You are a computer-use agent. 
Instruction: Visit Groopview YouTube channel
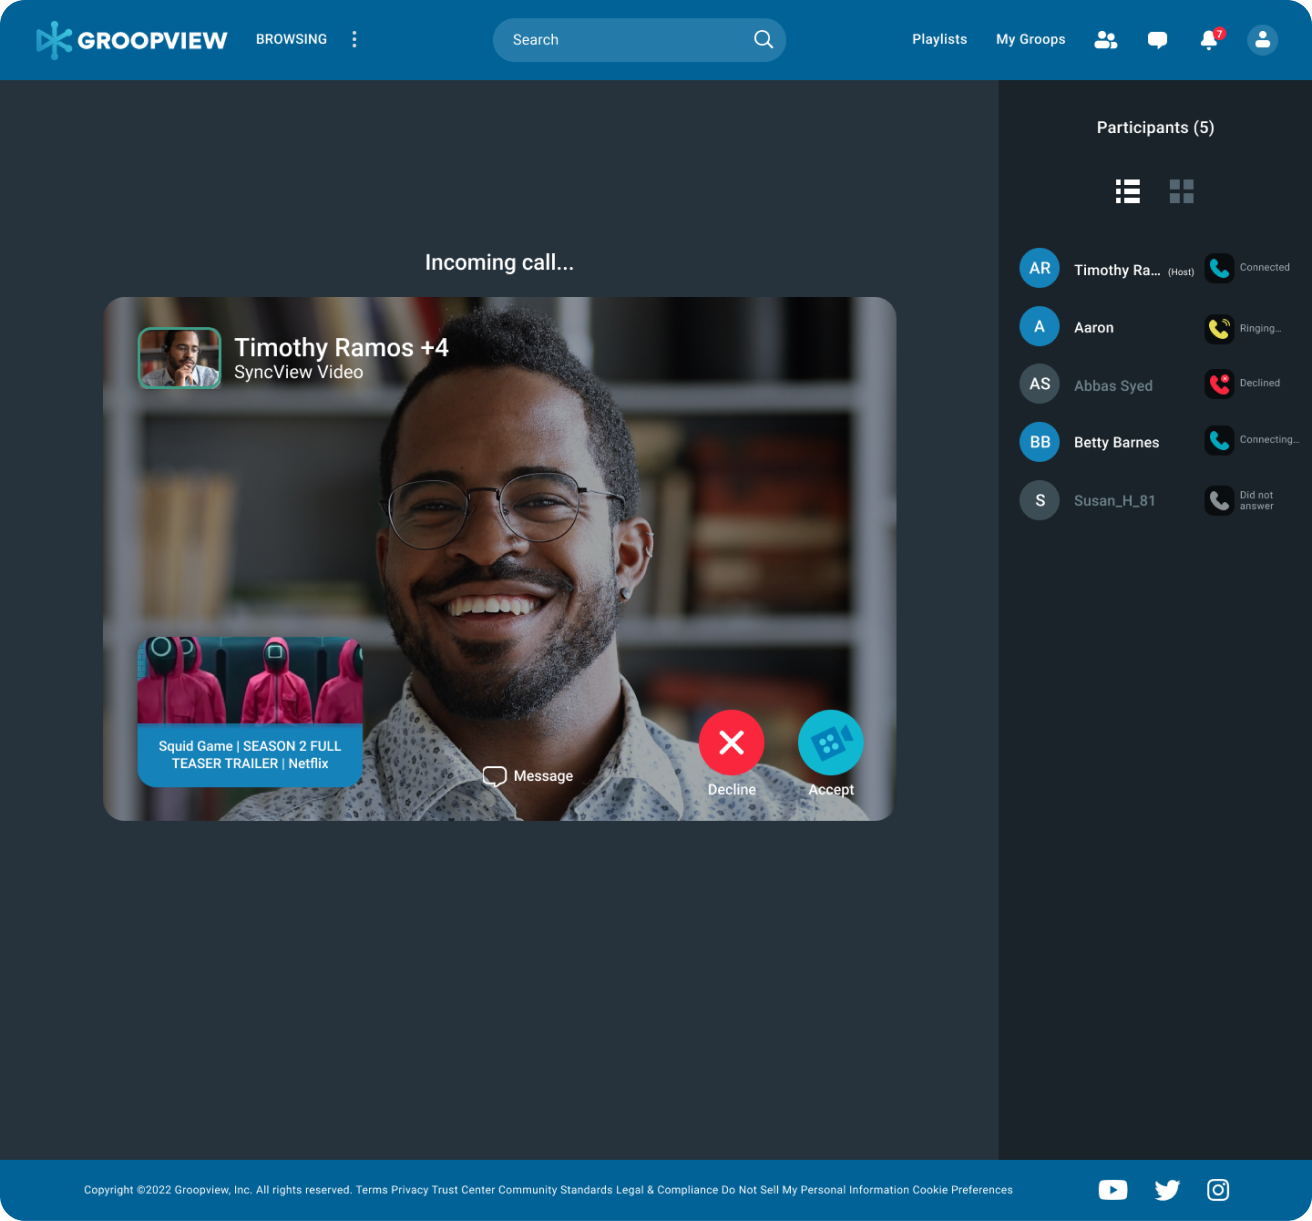1112,1189
